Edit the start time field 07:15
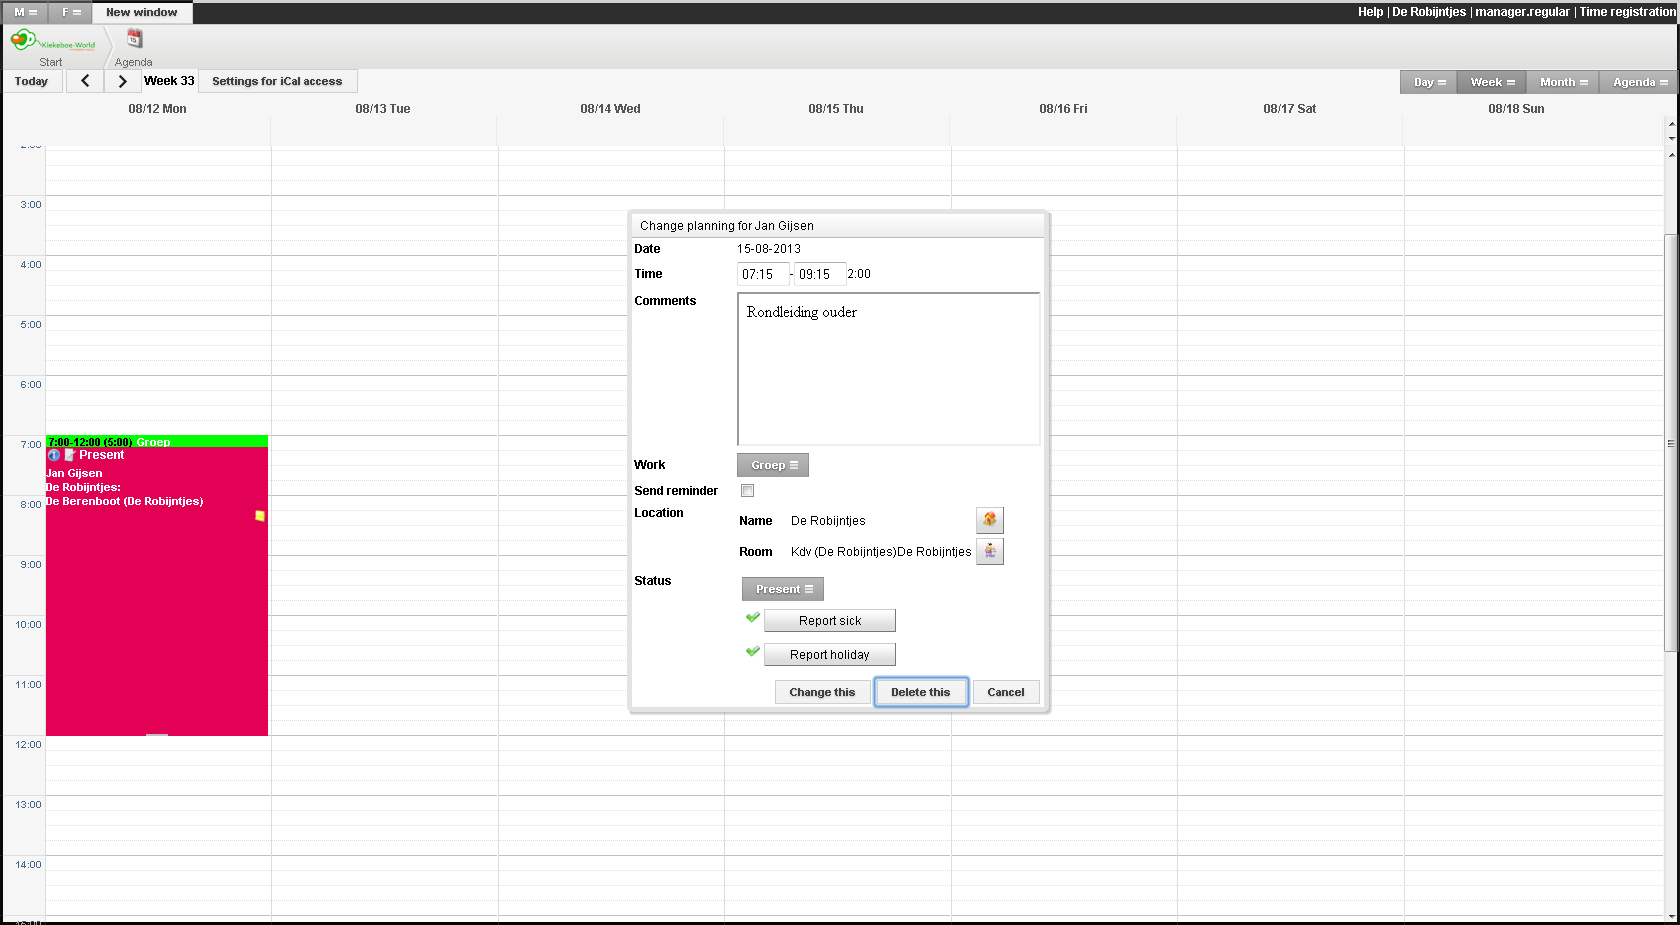 click(x=762, y=274)
